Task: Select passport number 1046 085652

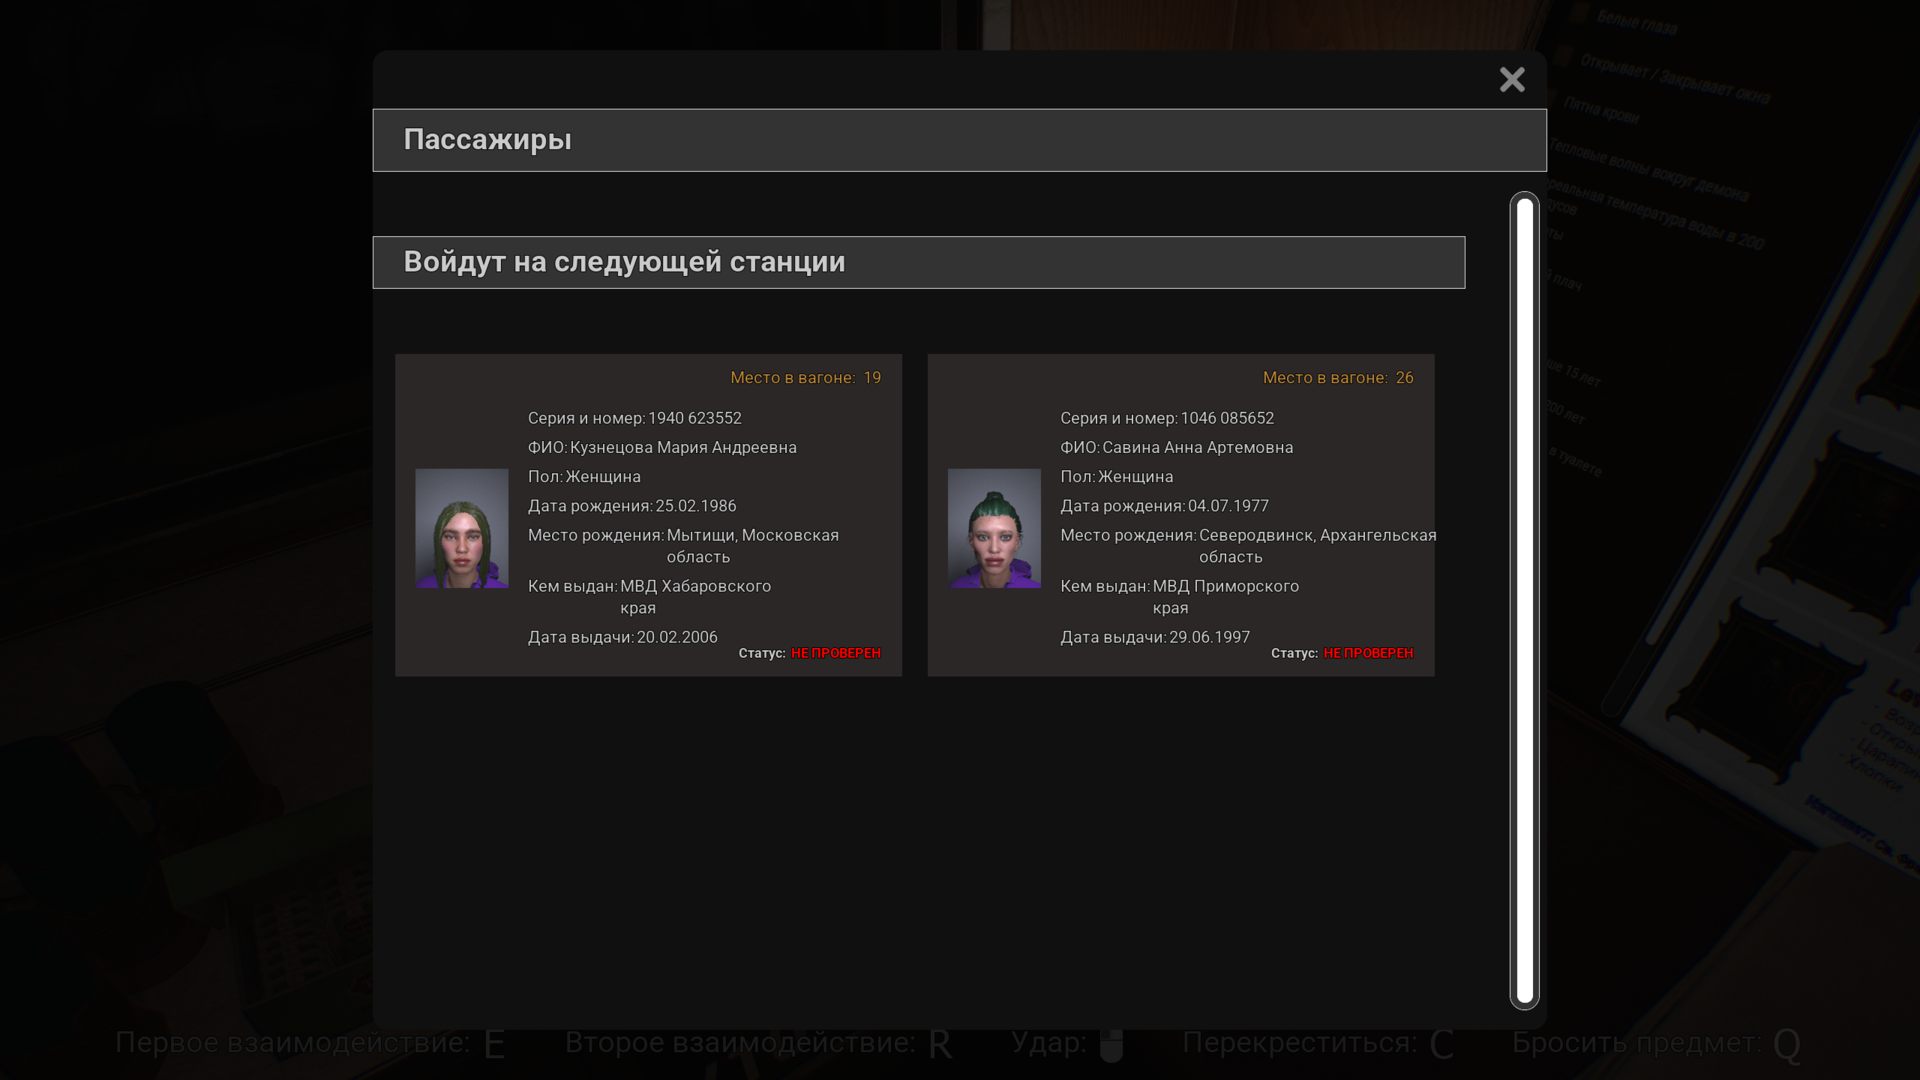Action: tap(1226, 418)
